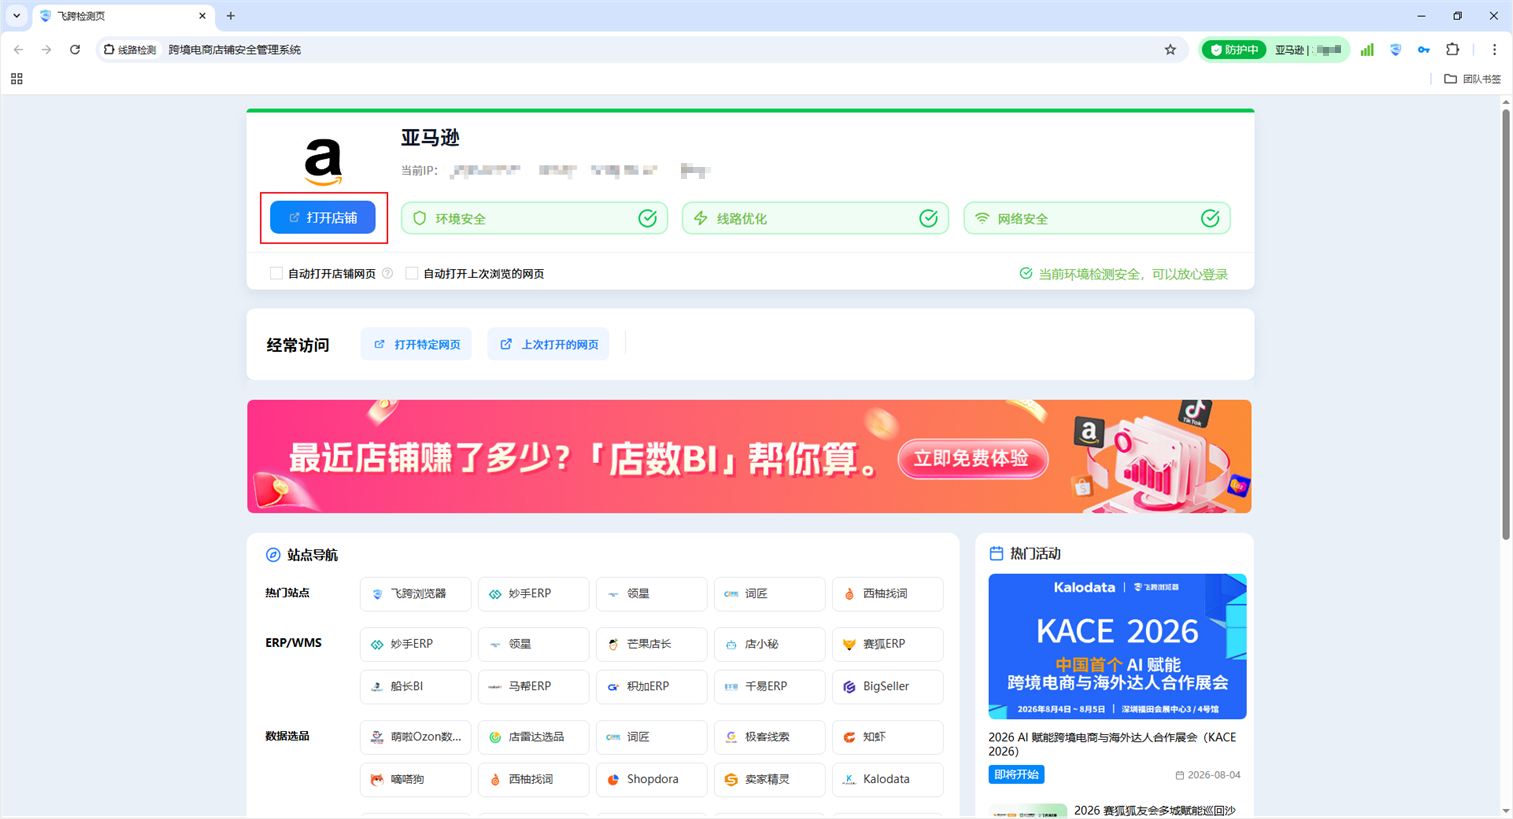
Task: Open 领星 in 热门站点 row
Action: pyautogui.click(x=651, y=594)
